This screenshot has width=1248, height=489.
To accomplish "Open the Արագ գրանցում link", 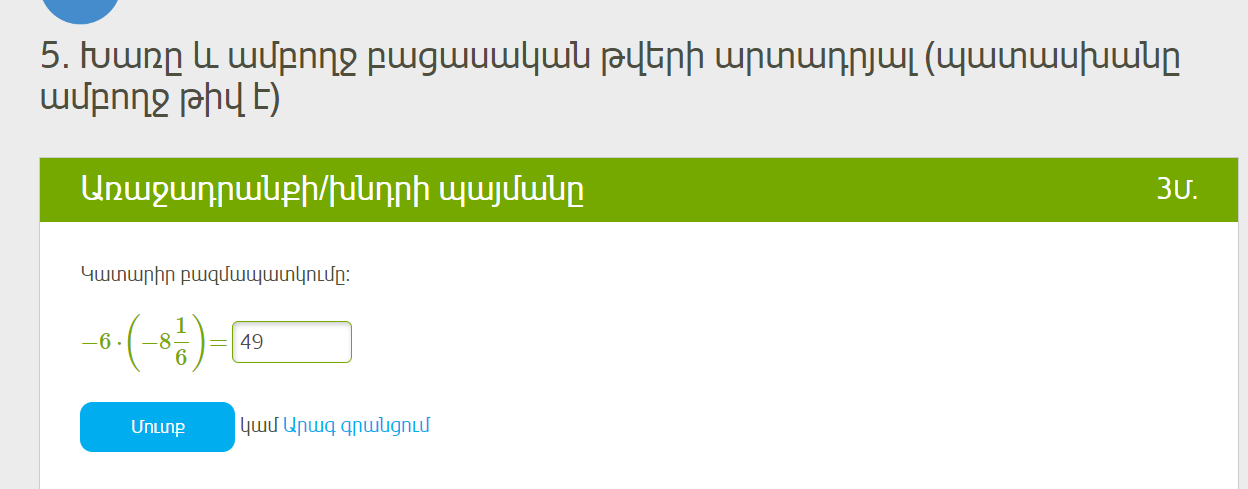I will [x=356, y=425].
